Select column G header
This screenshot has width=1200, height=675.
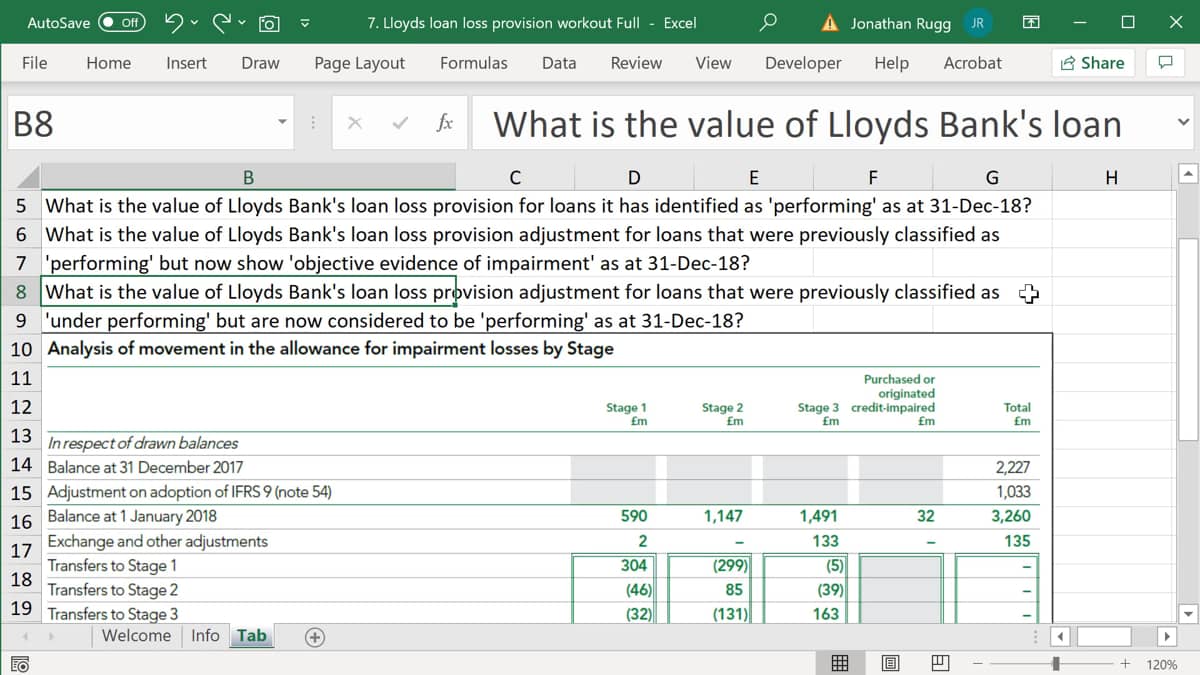point(991,178)
